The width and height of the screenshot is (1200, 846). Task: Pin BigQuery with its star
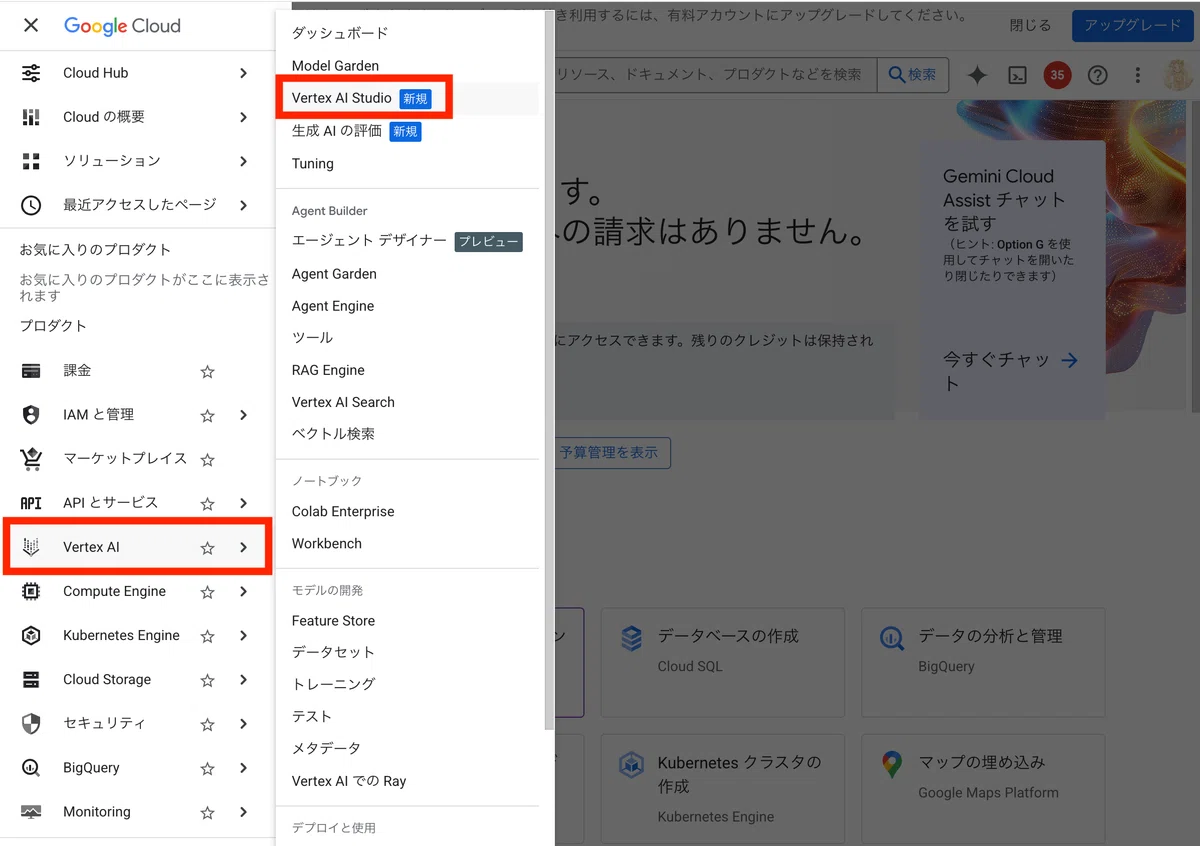point(207,767)
